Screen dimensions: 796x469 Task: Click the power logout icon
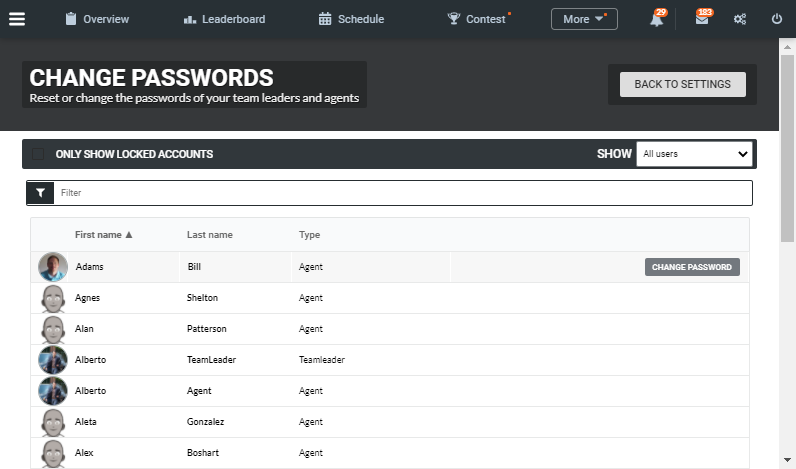[x=777, y=19]
